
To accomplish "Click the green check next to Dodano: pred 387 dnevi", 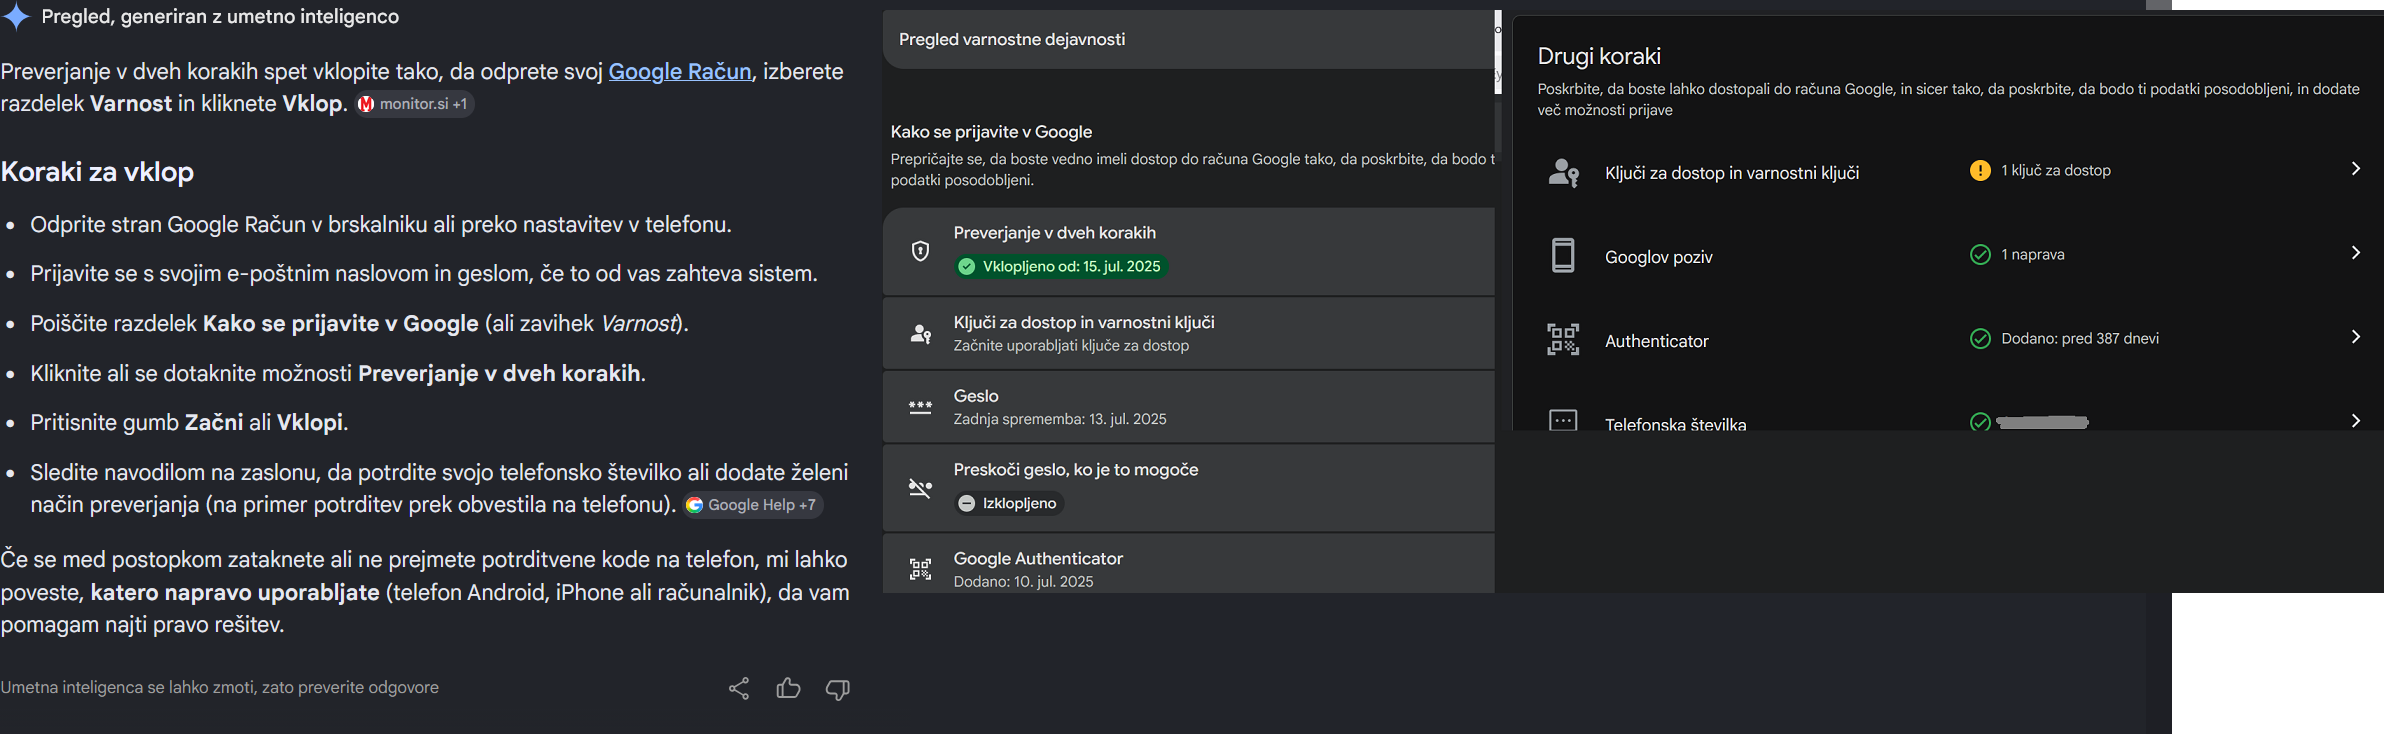I will tap(1980, 338).
